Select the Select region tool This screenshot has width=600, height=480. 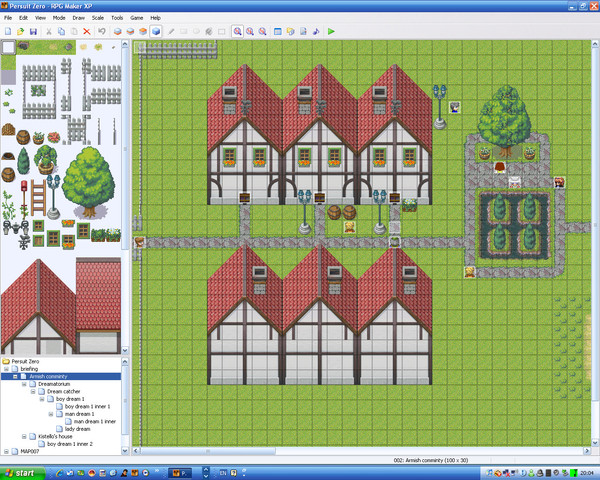pyautogui.click(x=222, y=31)
